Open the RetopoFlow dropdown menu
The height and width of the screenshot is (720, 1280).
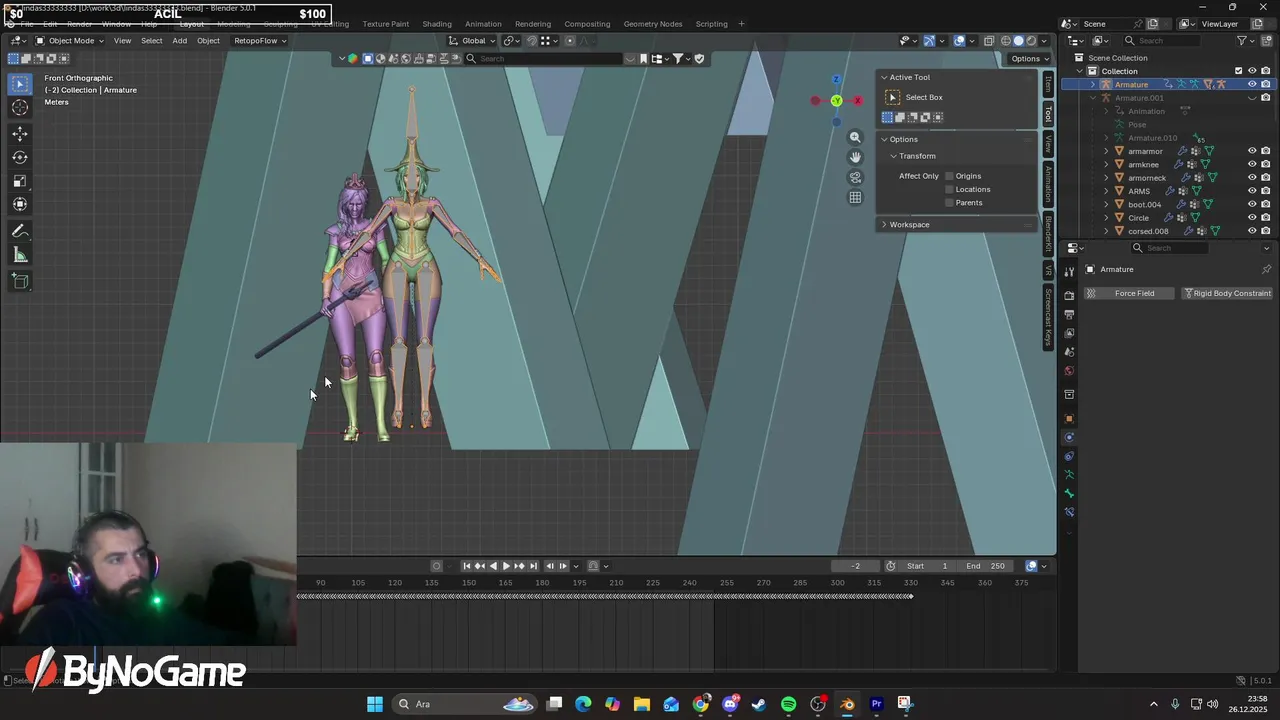point(260,41)
